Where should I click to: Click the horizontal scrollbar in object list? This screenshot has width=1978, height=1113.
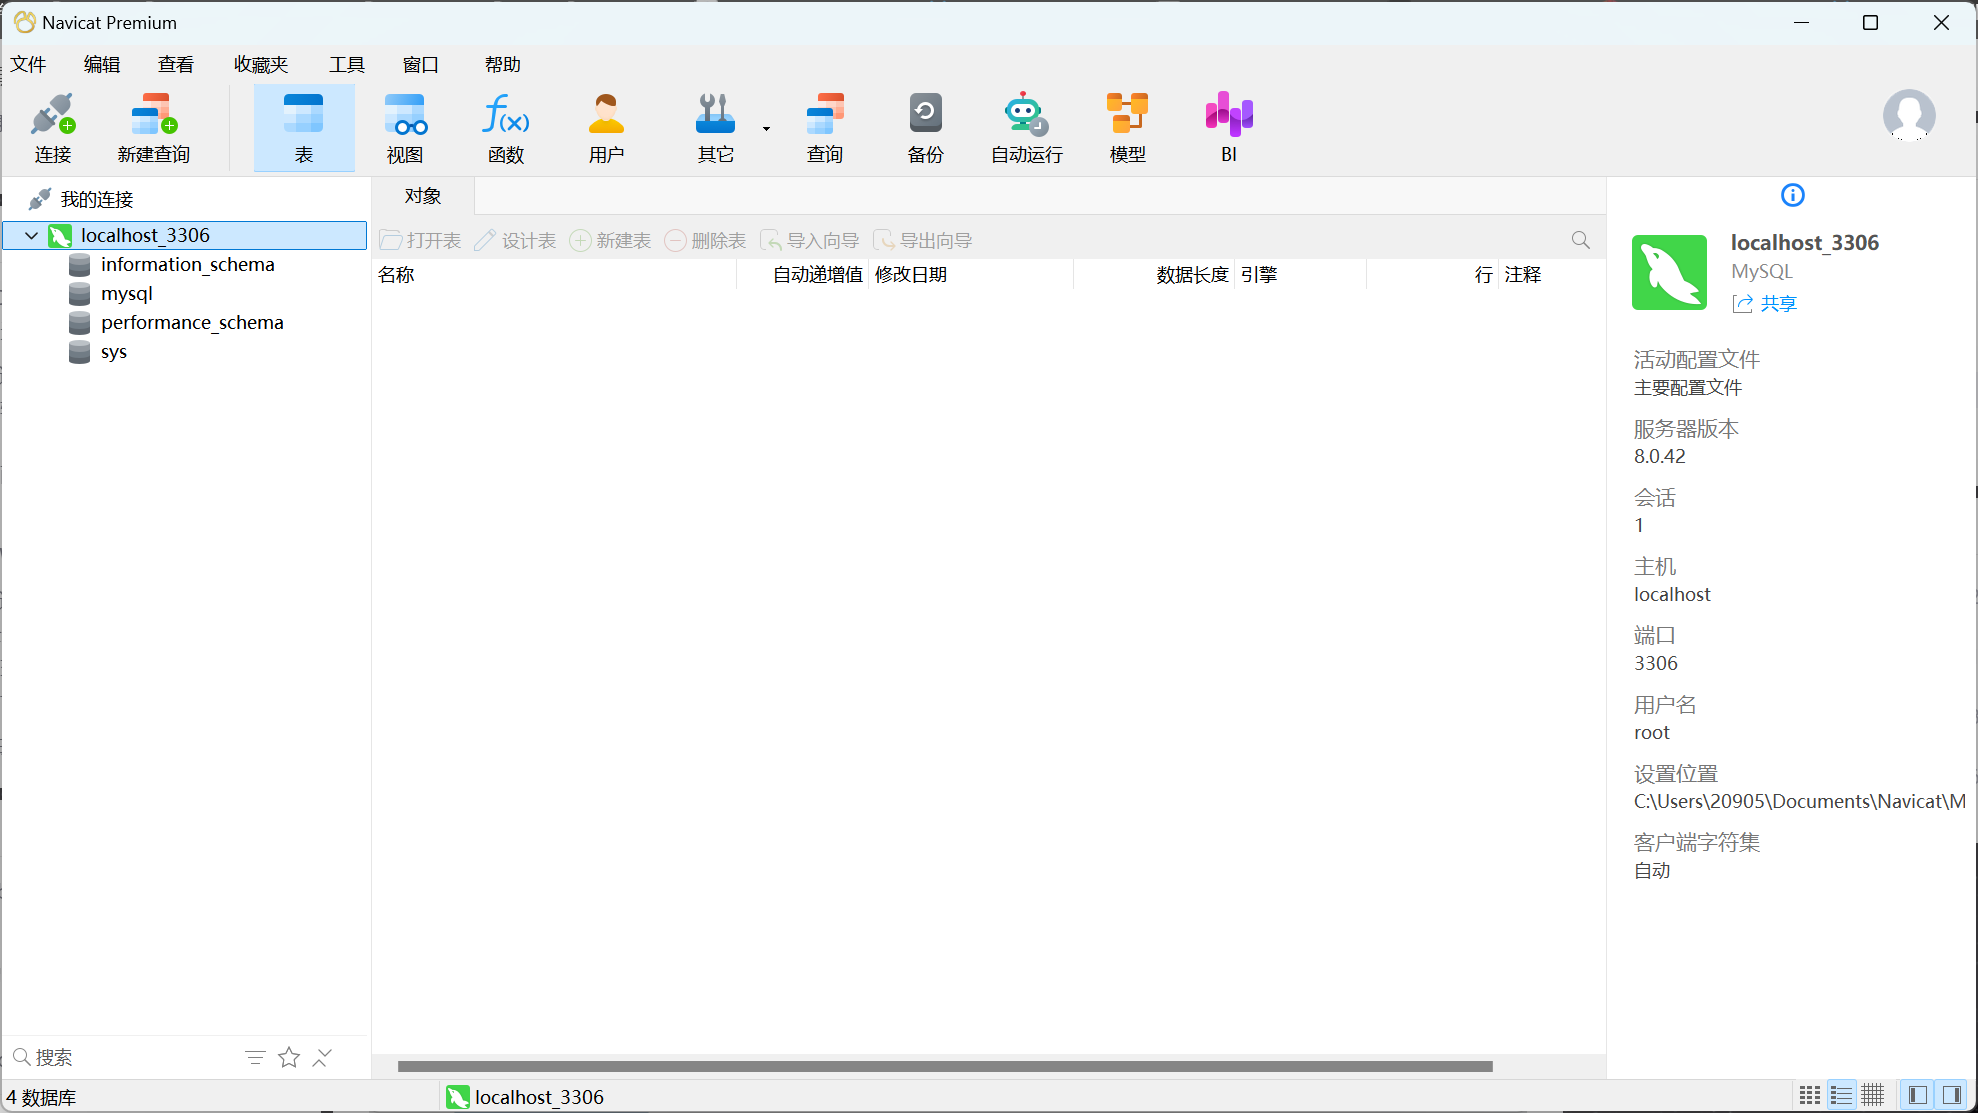point(944,1066)
